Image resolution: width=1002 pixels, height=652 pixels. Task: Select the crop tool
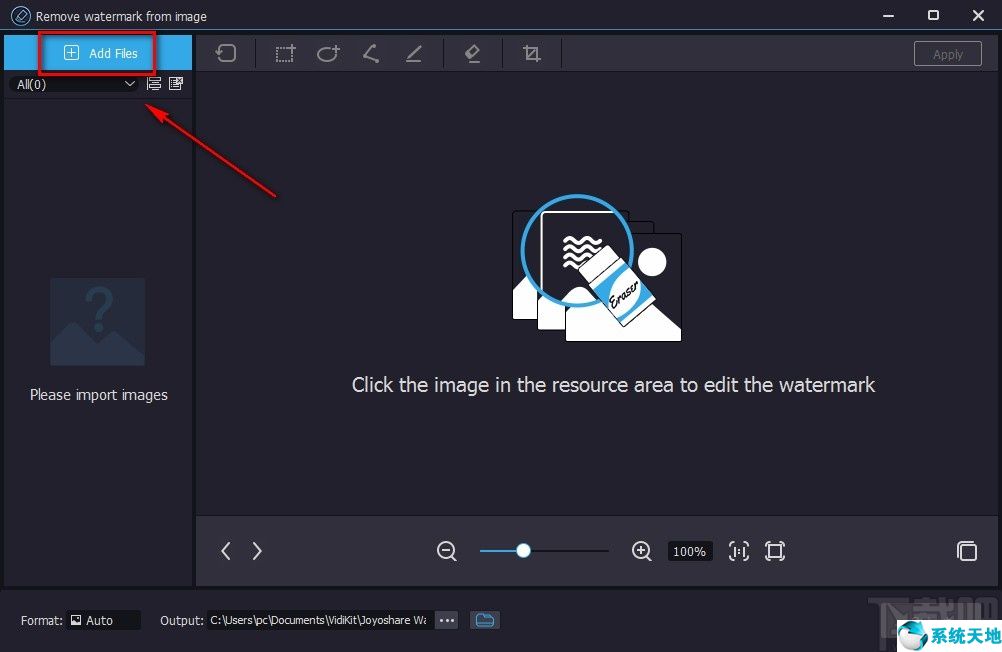click(532, 54)
